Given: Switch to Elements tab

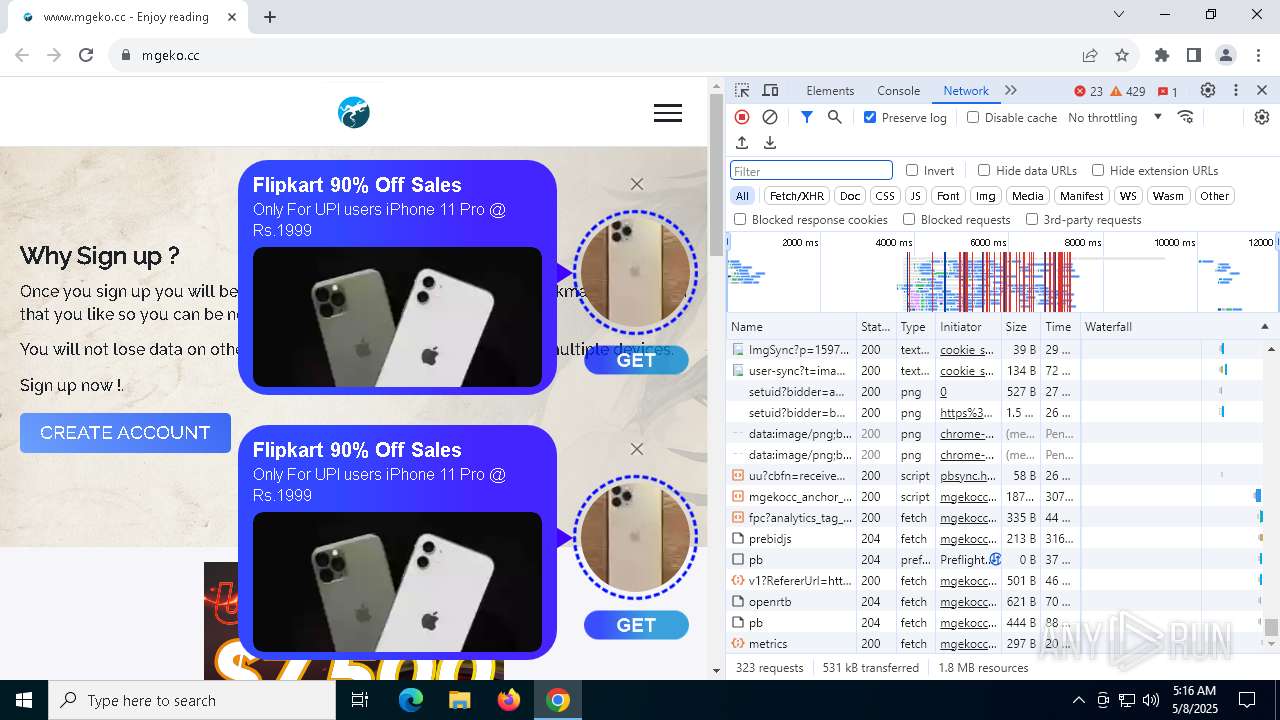Looking at the screenshot, I should click(830, 91).
